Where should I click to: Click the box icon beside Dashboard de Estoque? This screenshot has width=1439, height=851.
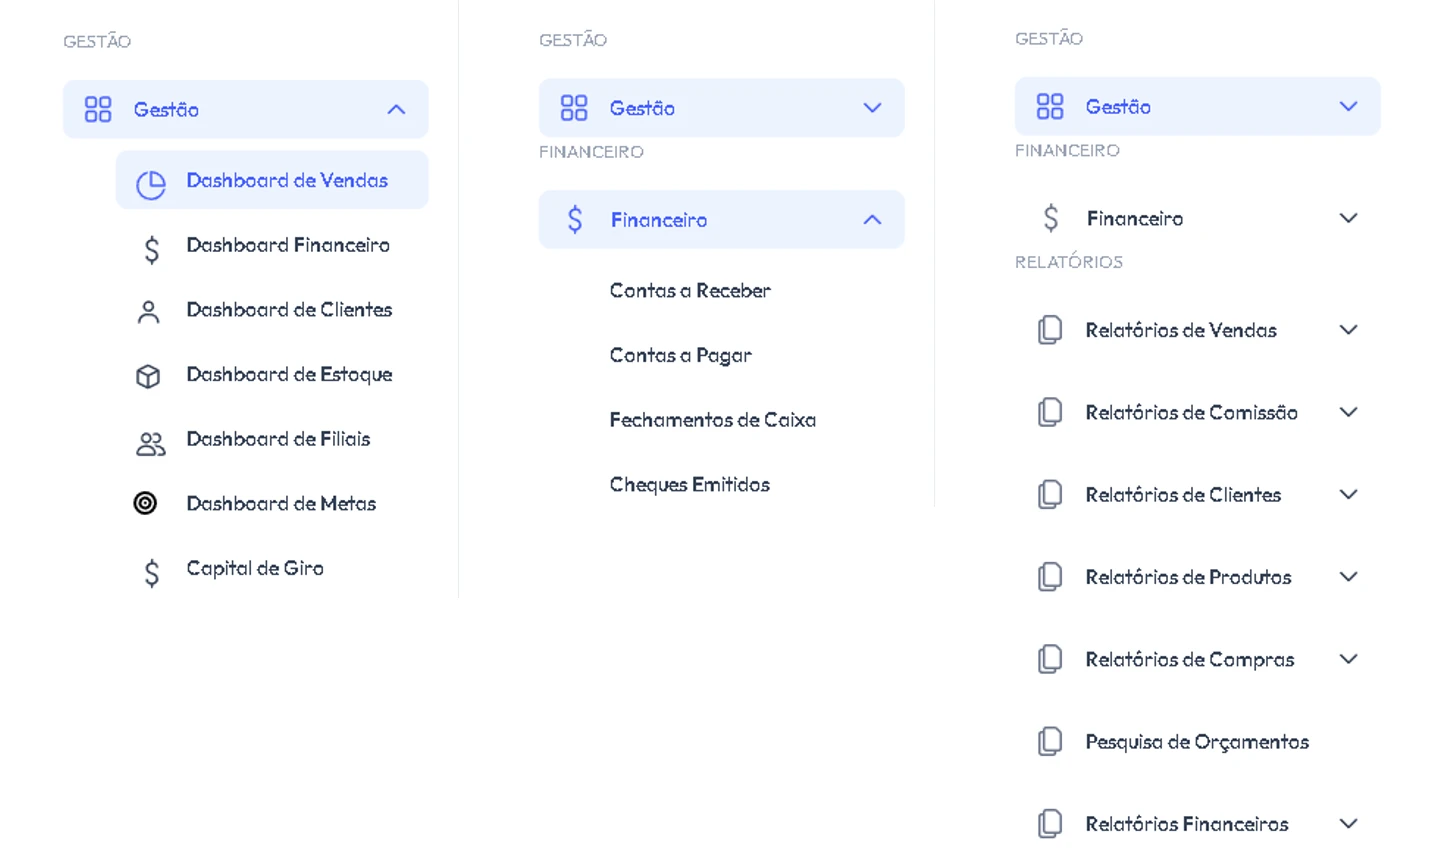click(x=148, y=376)
